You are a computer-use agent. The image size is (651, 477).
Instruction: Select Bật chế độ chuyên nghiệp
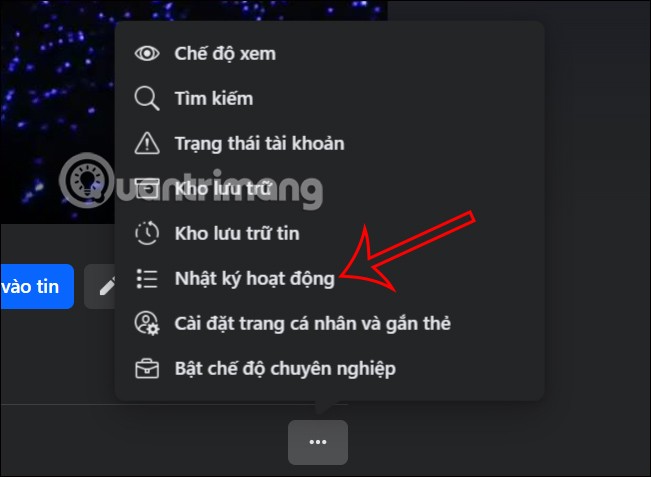pos(329,368)
